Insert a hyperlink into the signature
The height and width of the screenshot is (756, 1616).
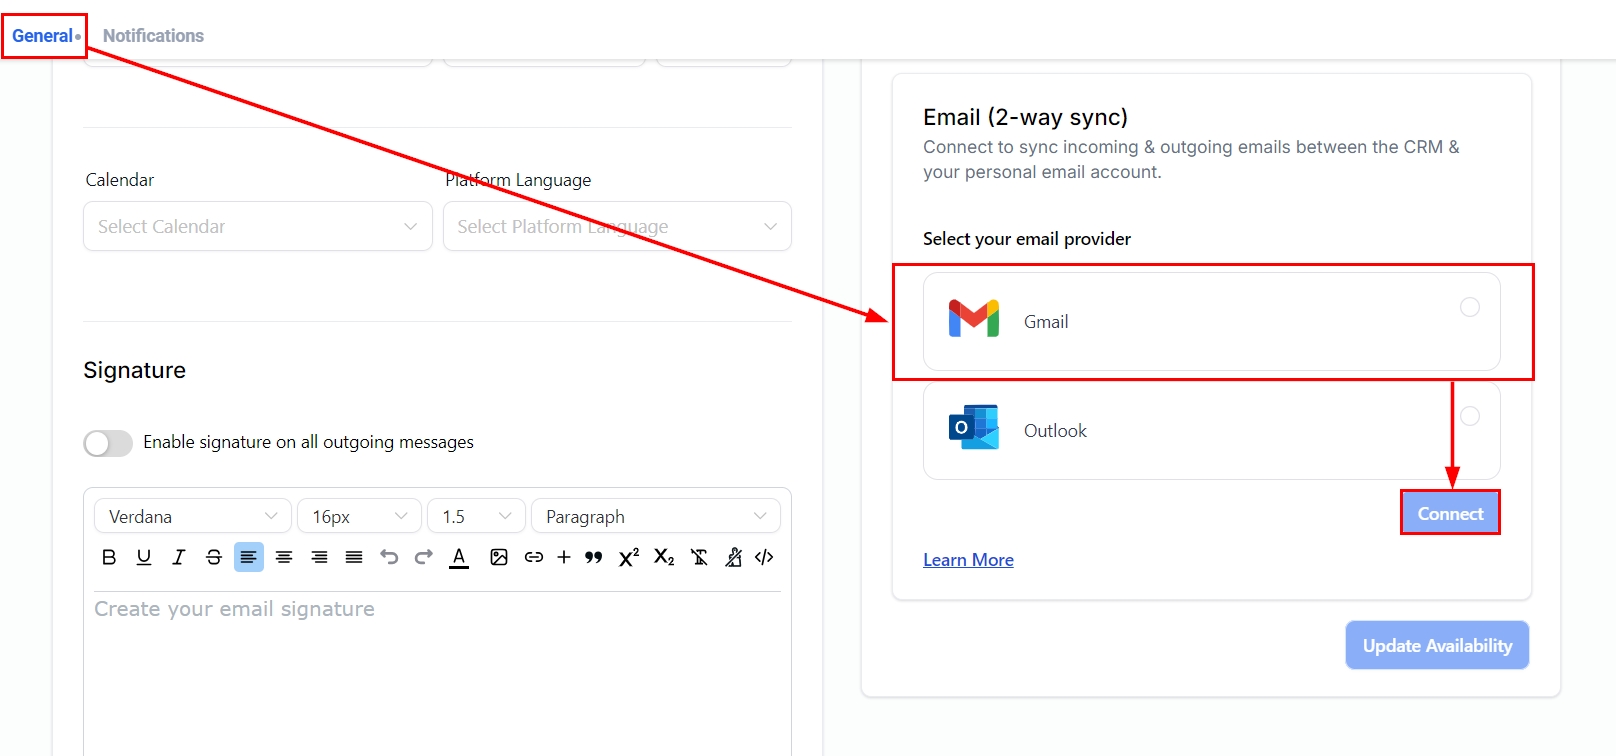click(534, 557)
